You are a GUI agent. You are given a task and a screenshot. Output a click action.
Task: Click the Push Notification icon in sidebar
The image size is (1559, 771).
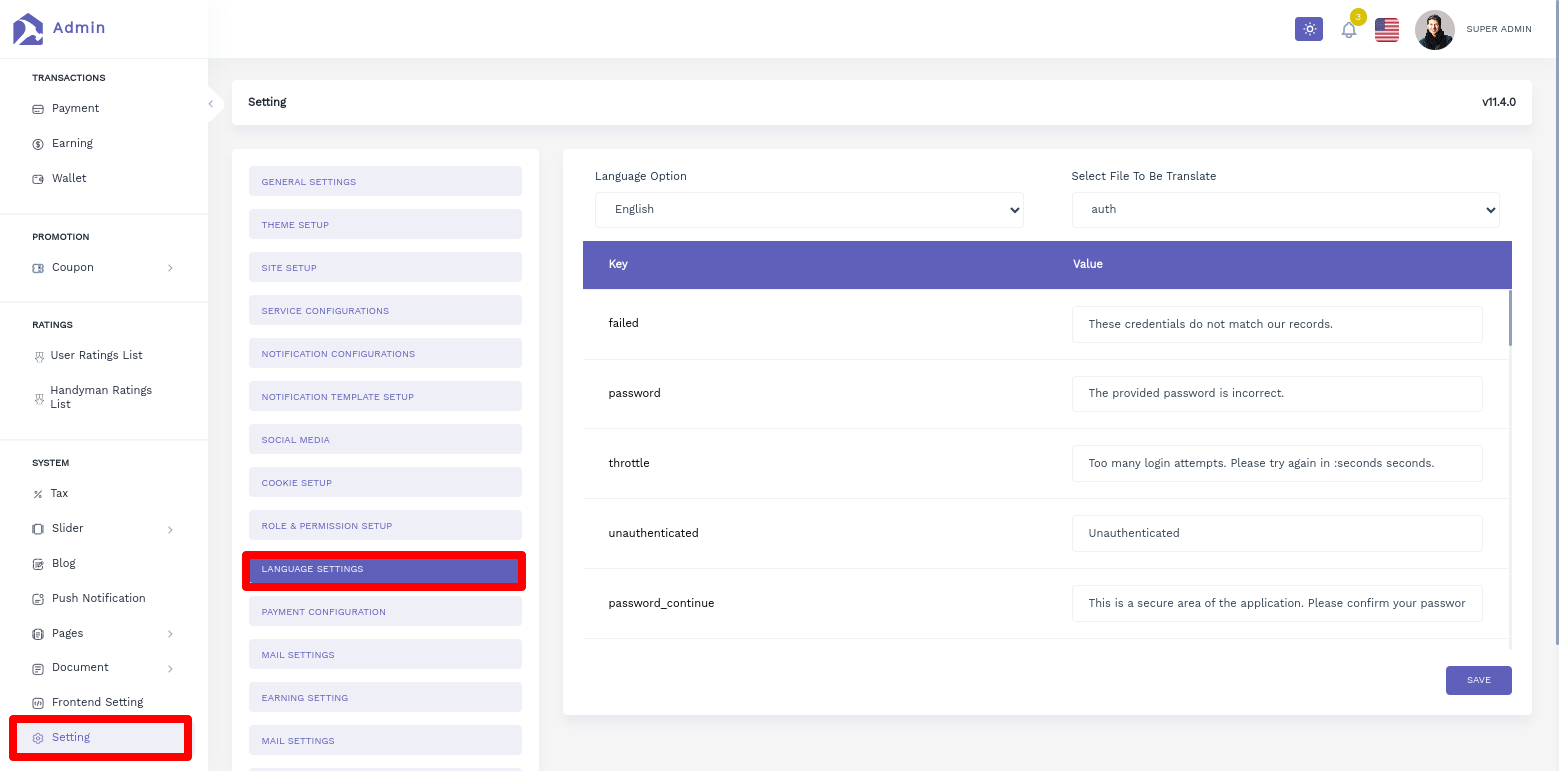(x=38, y=599)
